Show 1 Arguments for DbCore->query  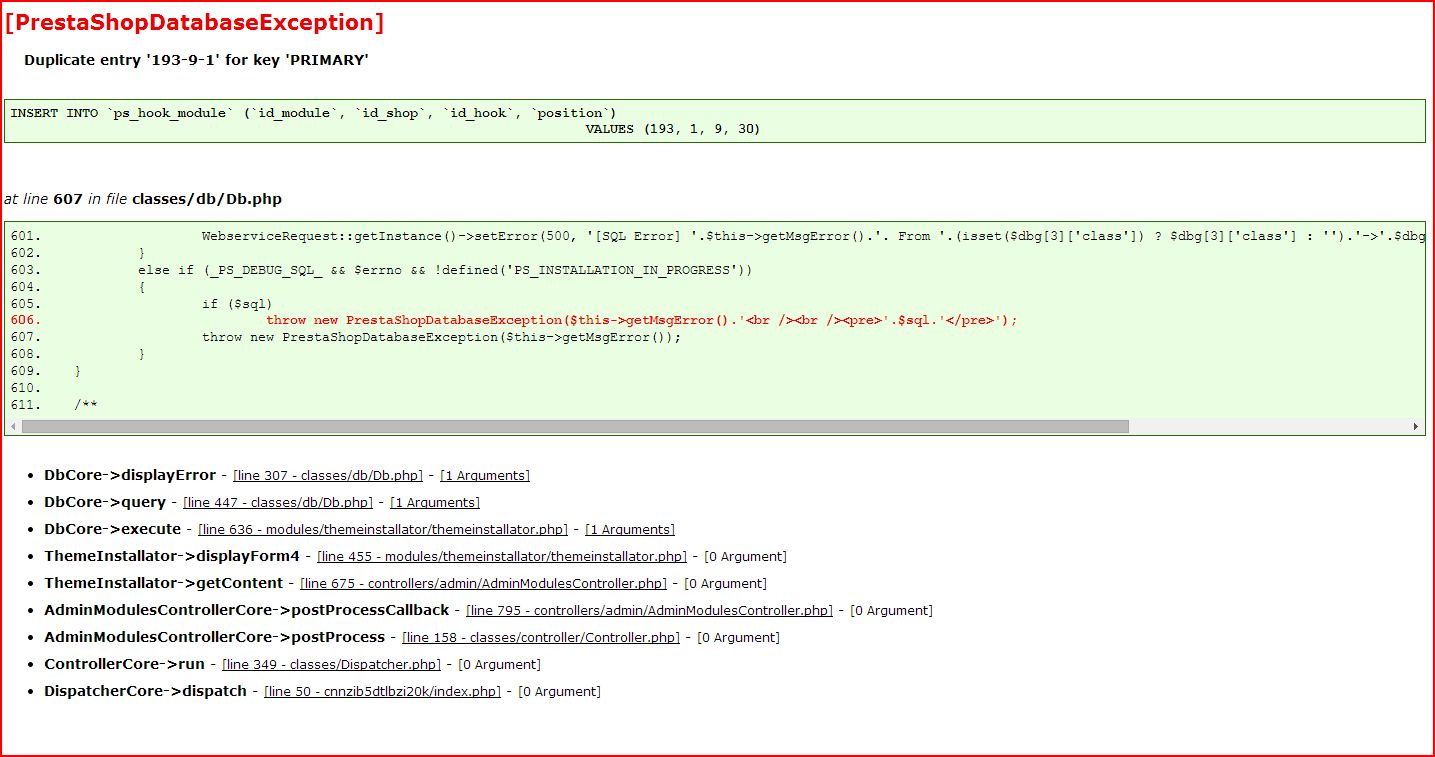click(x=435, y=503)
